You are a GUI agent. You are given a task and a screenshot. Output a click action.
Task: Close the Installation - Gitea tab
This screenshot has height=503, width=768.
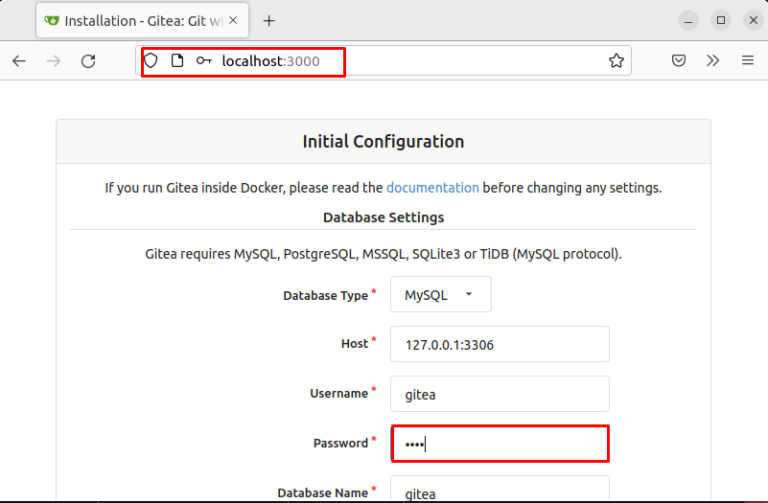233,20
